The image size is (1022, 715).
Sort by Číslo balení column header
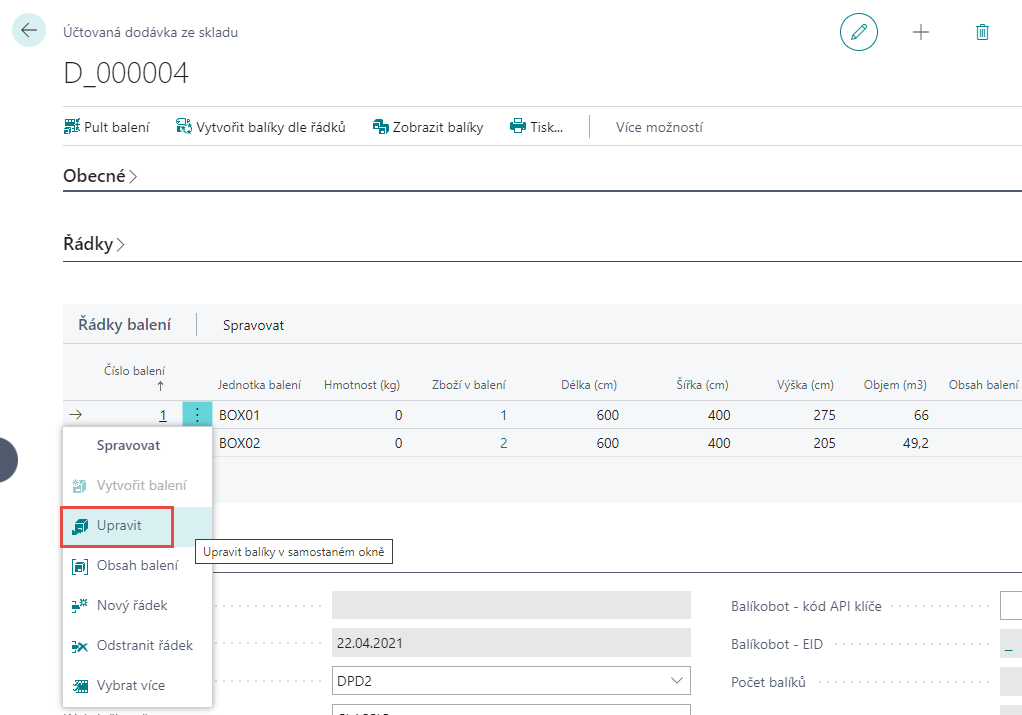point(135,371)
